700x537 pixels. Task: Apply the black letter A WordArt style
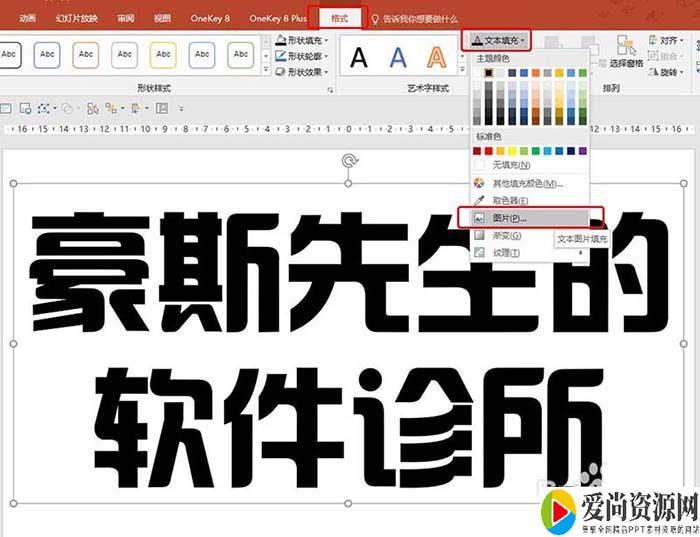coord(358,57)
